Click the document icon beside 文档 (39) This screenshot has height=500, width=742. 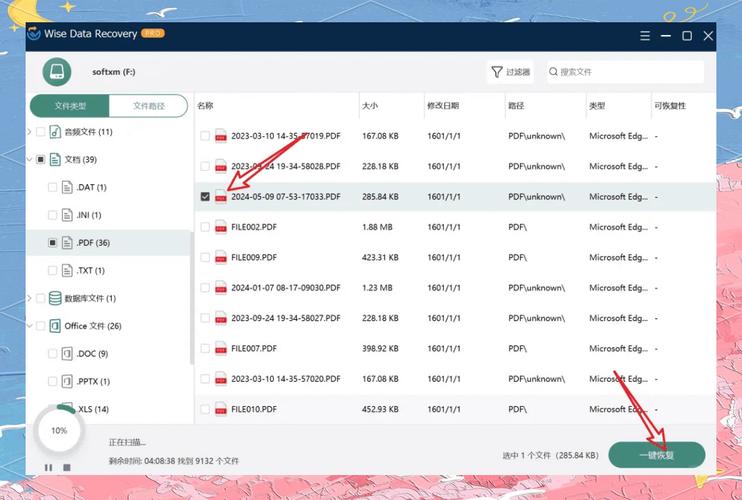[x=55, y=159]
